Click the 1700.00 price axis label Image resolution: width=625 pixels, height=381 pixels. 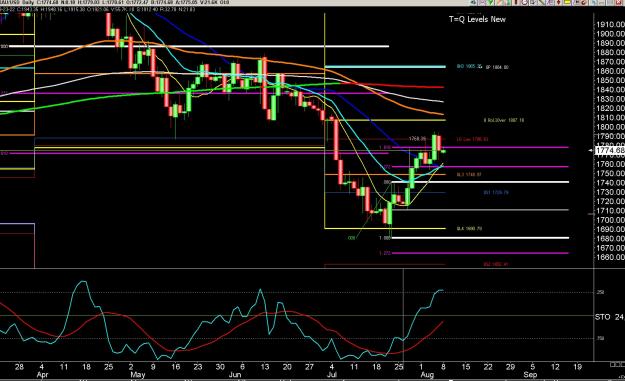point(610,220)
